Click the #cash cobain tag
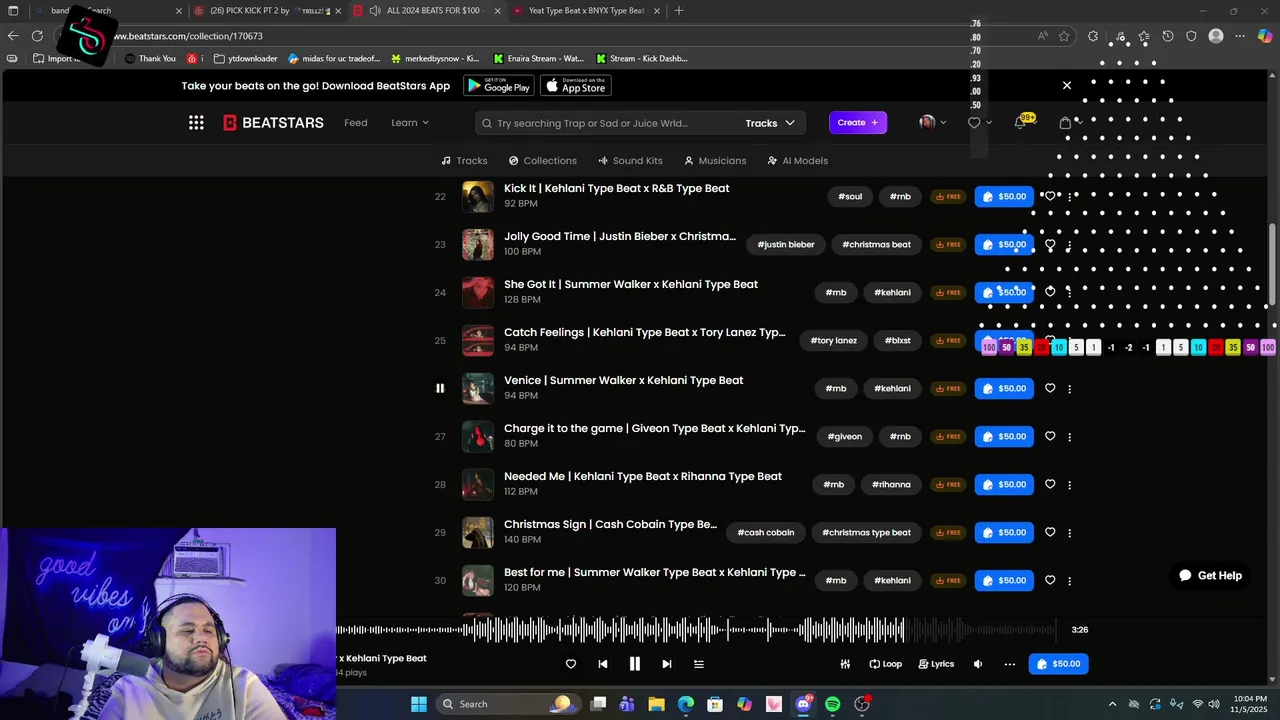 click(766, 533)
